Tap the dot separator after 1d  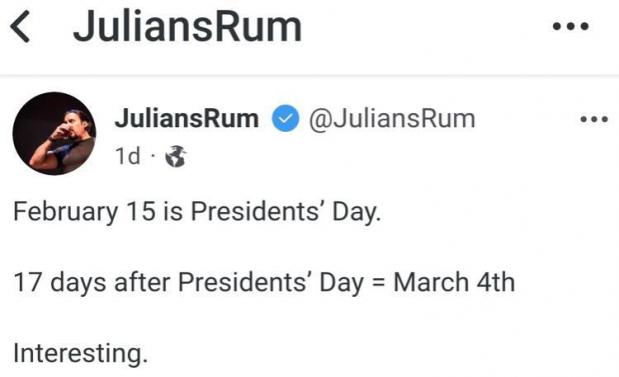[153, 156]
